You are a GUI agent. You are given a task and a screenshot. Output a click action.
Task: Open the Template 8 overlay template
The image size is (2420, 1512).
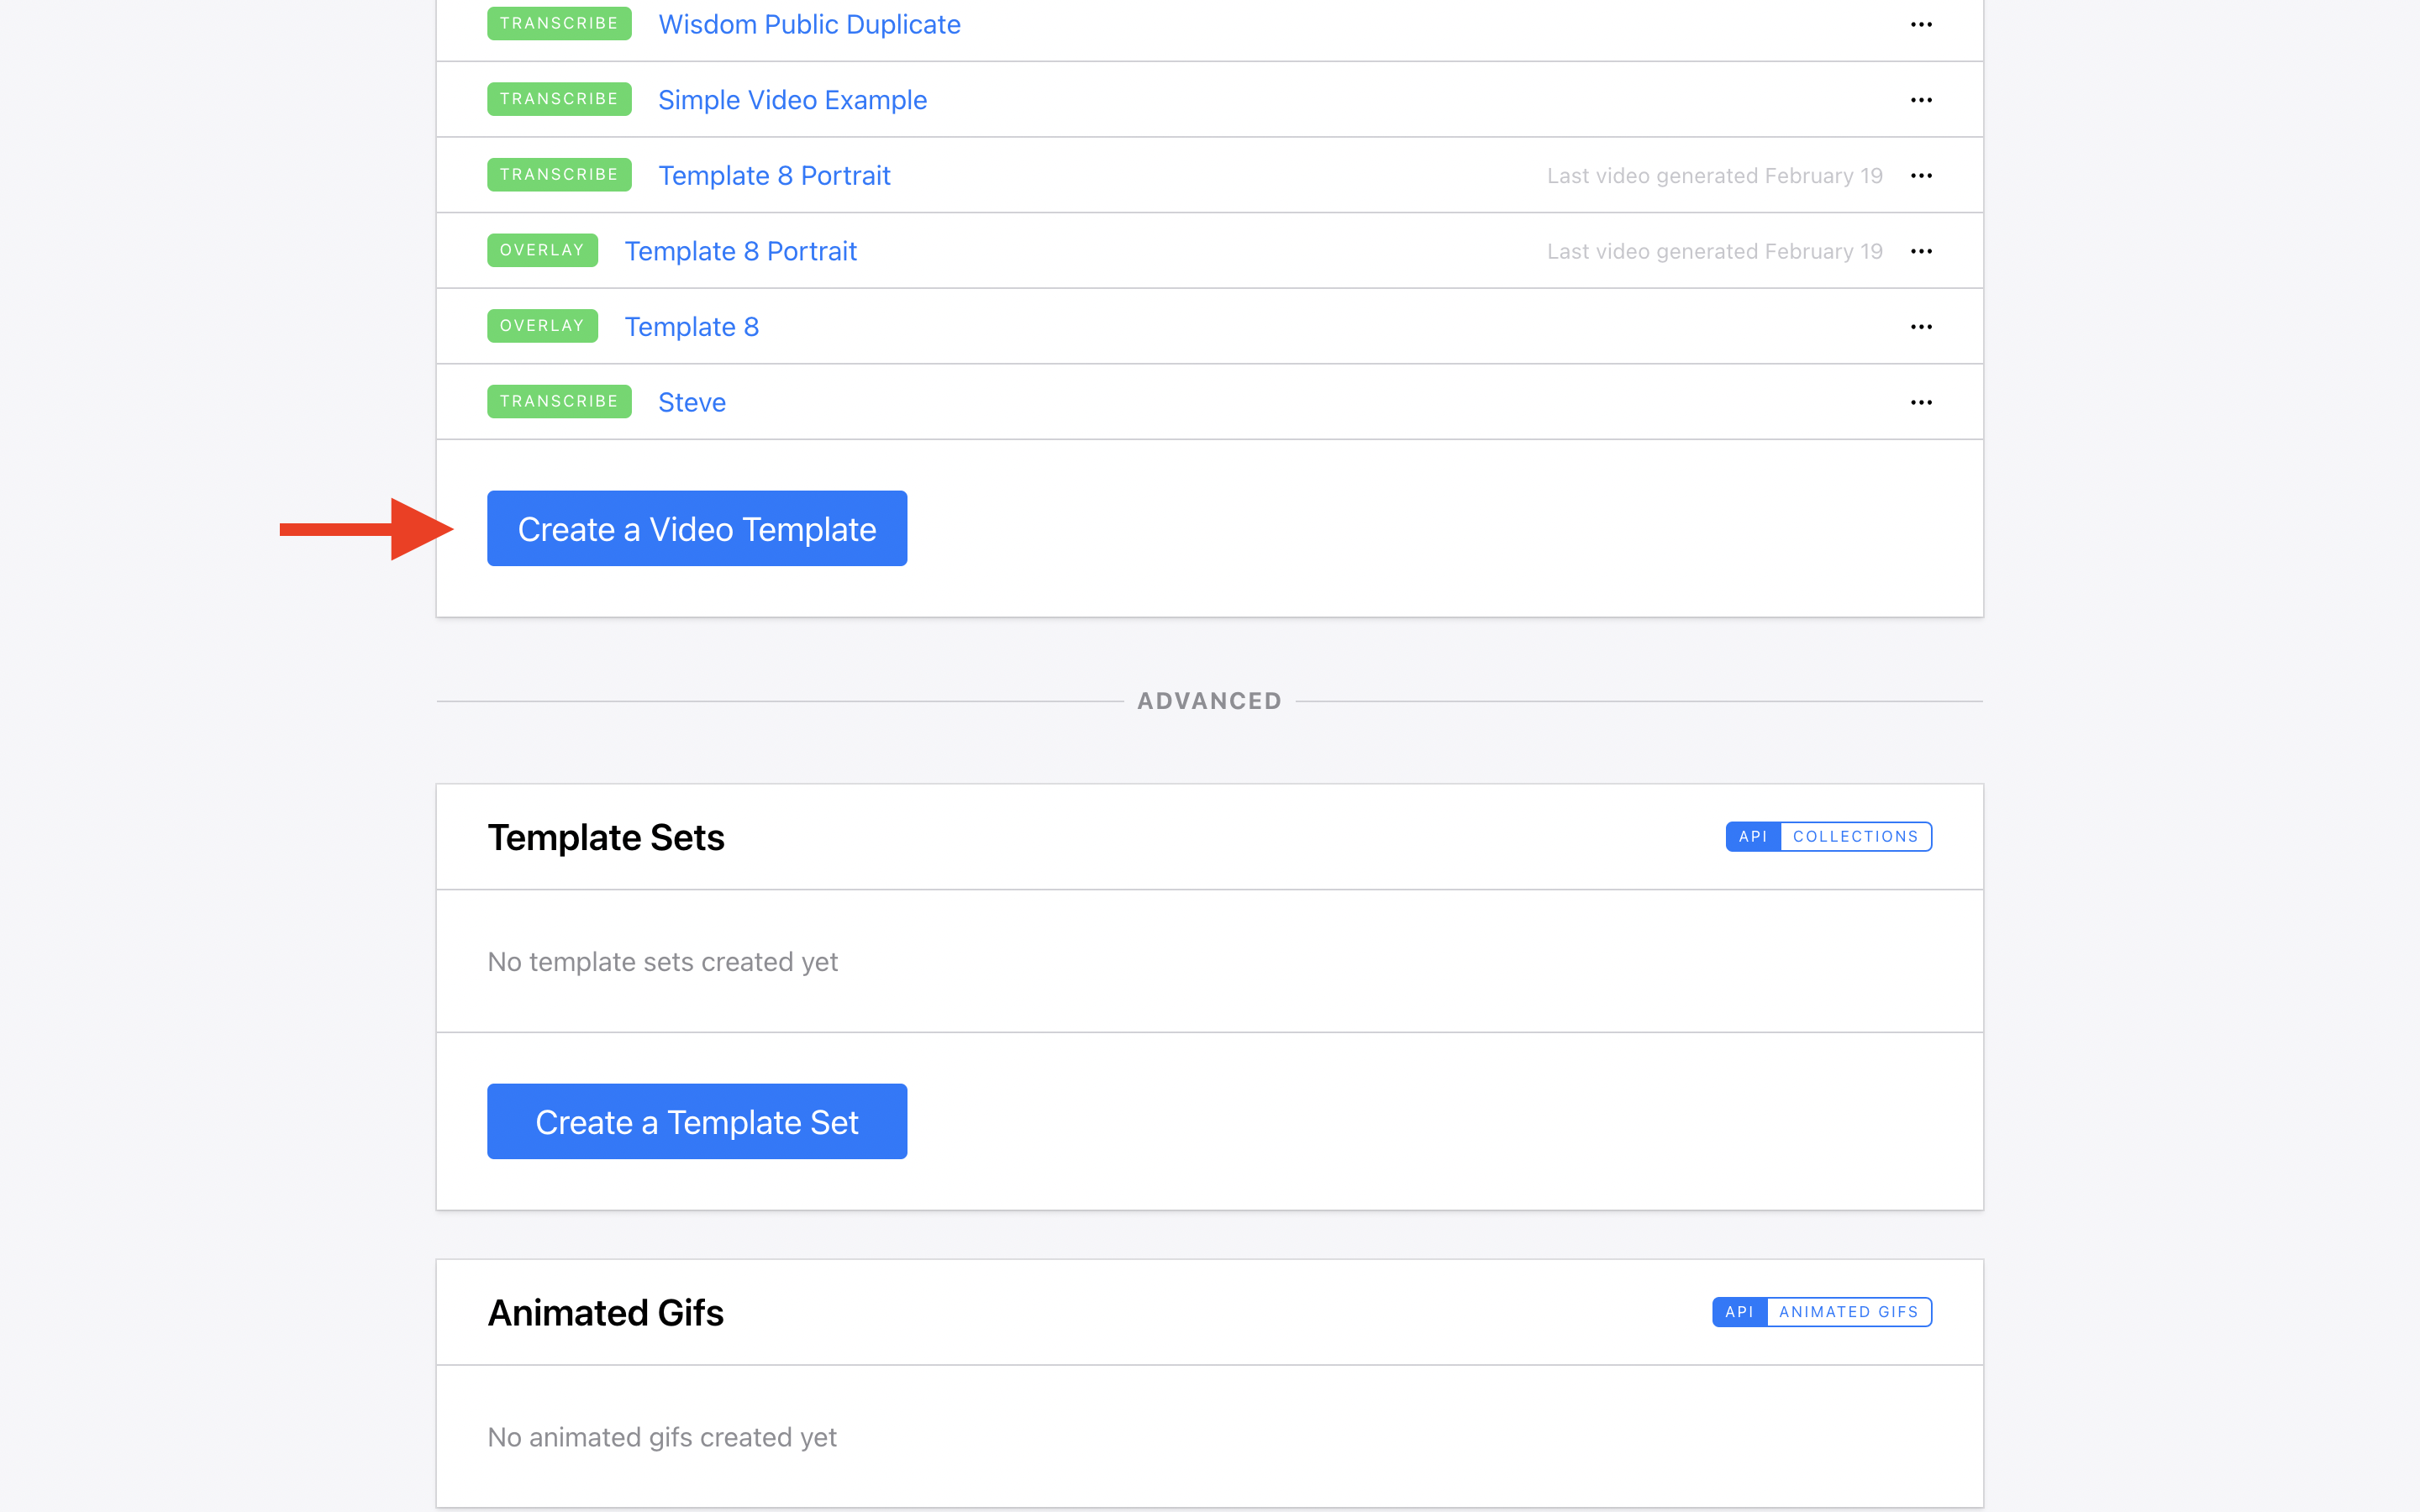691,327
